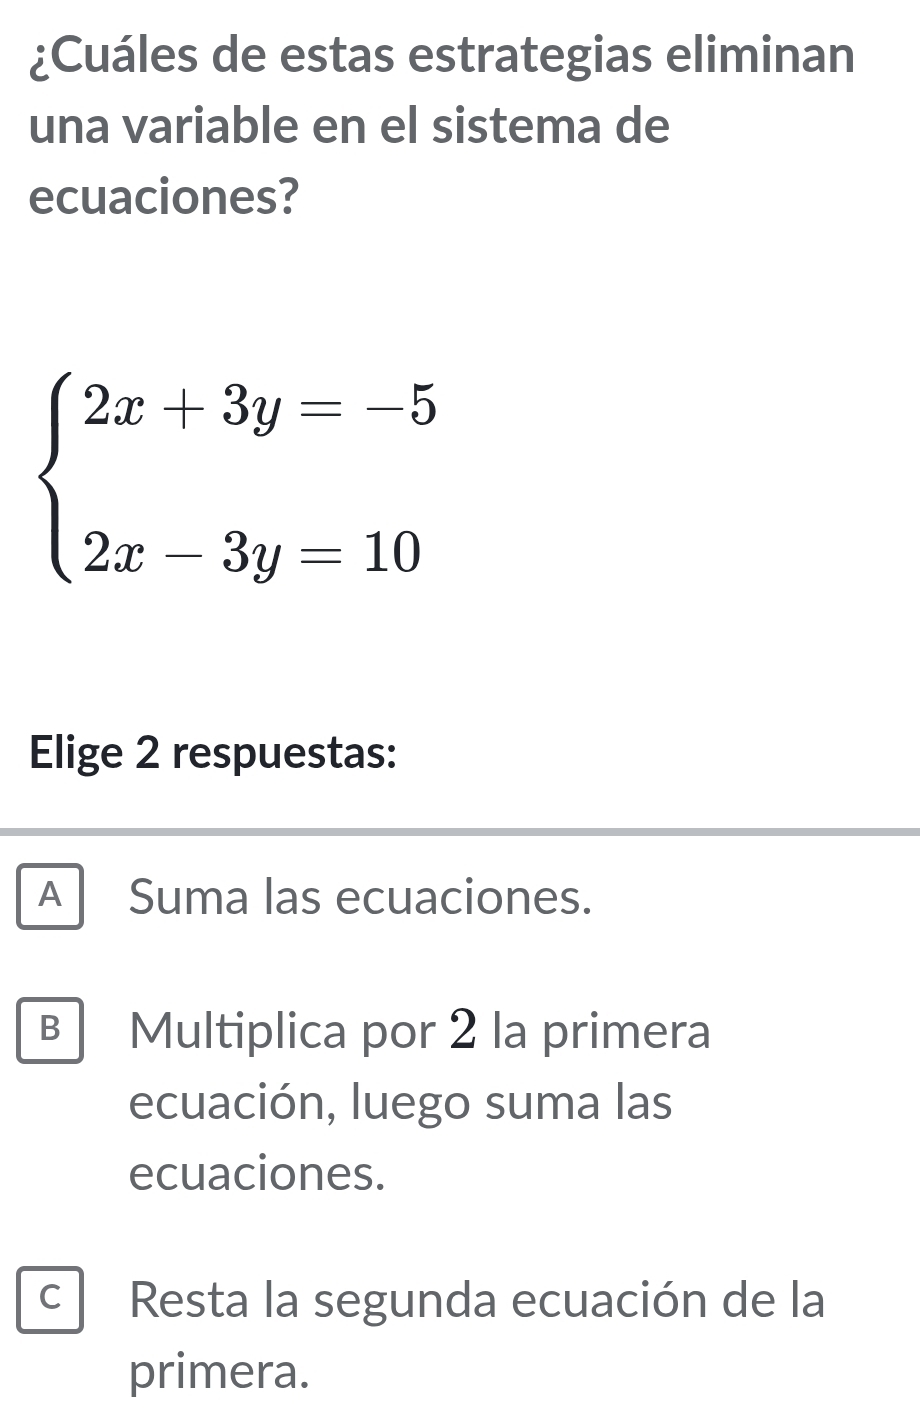Viewport: 920px width, 1412px height.
Task: Click the equation 2x + 3y = -5
Action: click(x=261, y=406)
